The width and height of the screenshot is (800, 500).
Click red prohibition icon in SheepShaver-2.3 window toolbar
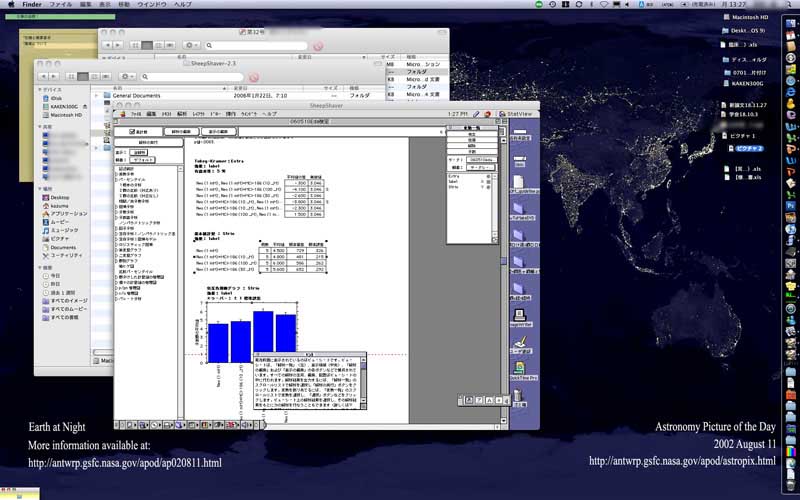click(x=254, y=78)
